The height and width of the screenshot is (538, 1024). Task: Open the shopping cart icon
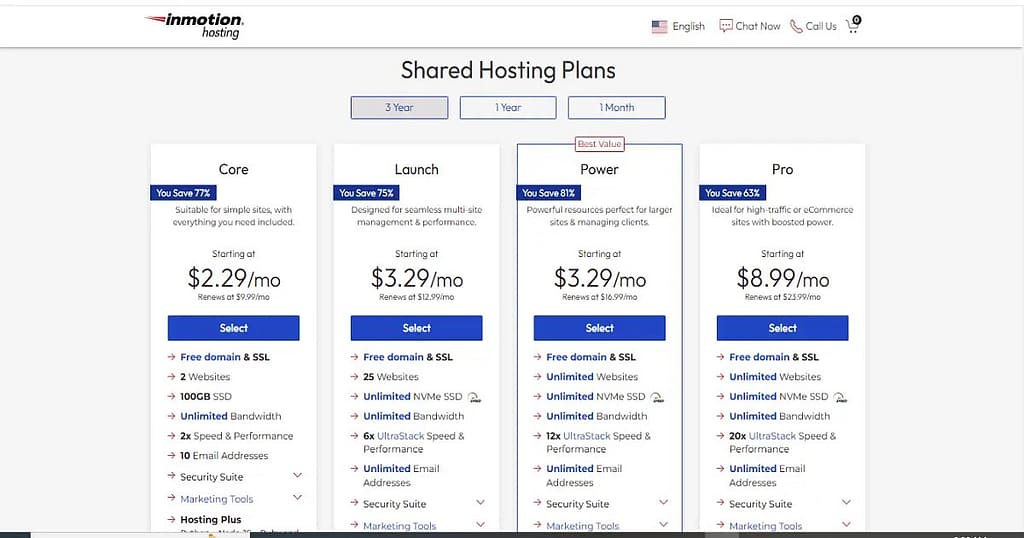[x=854, y=25]
